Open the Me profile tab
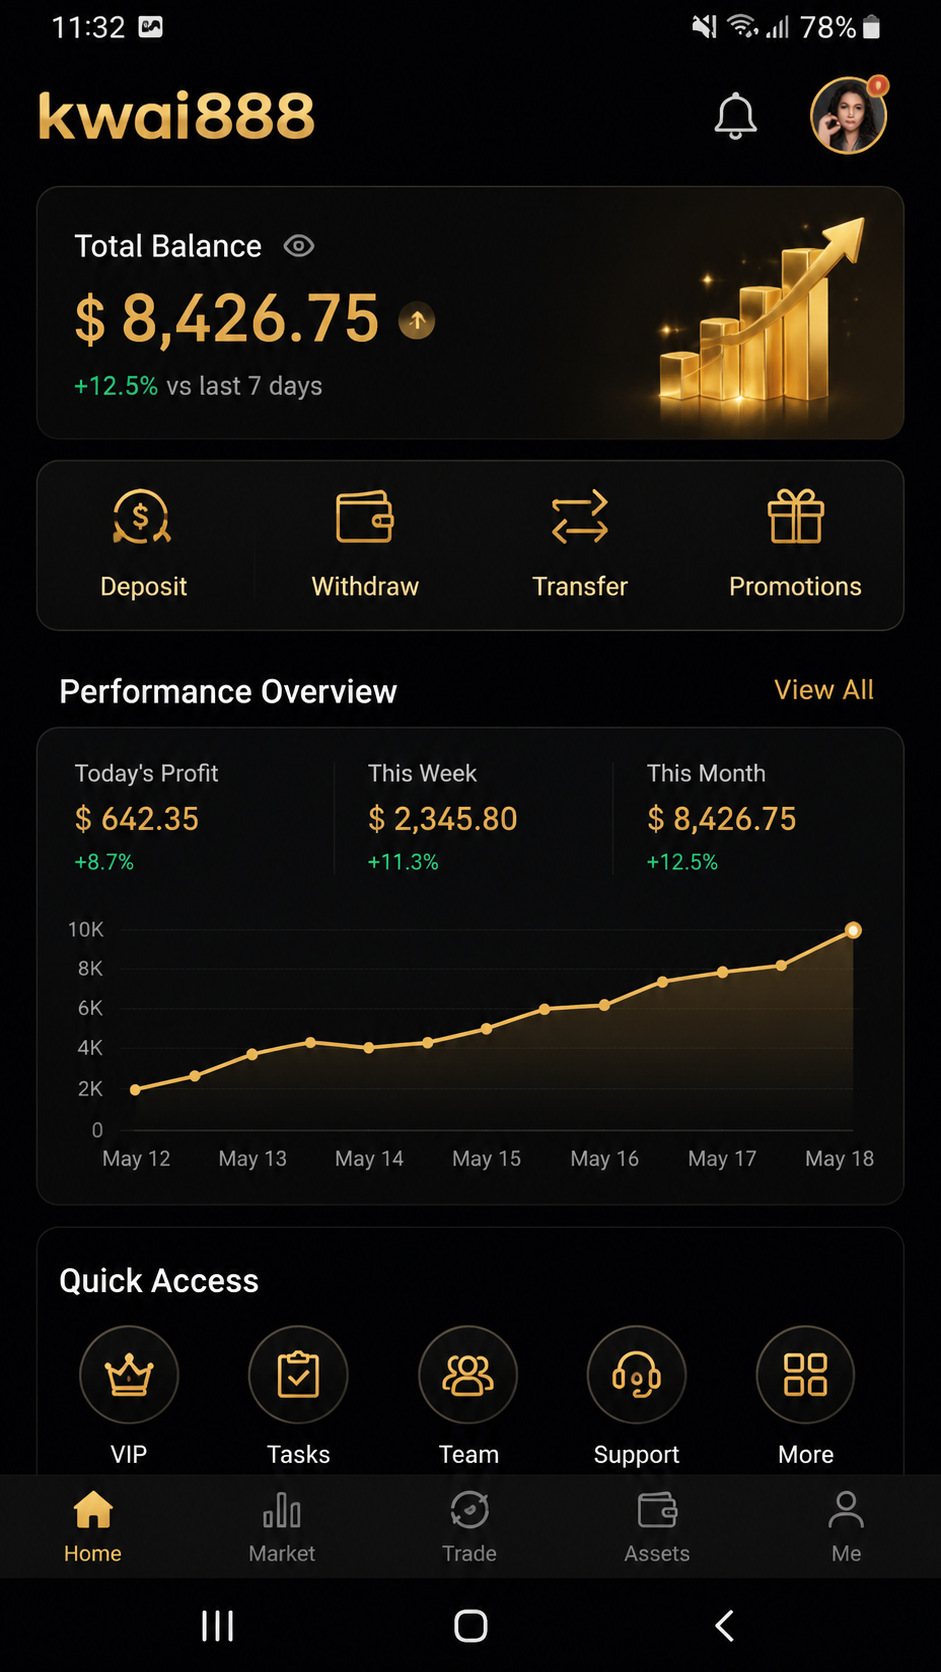The width and height of the screenshot is (941, 1672). [x=846, y=1527]
